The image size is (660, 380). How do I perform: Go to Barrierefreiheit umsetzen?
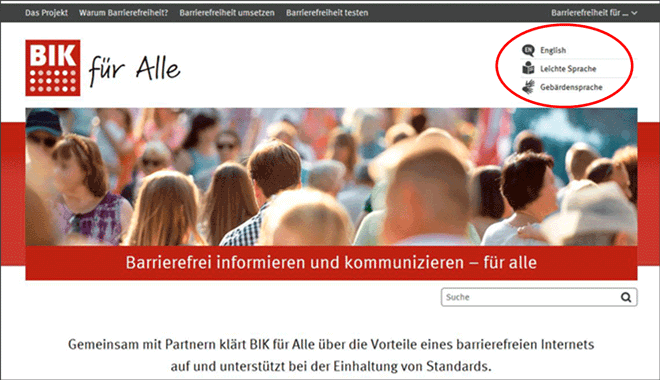(x=227, y=13)
